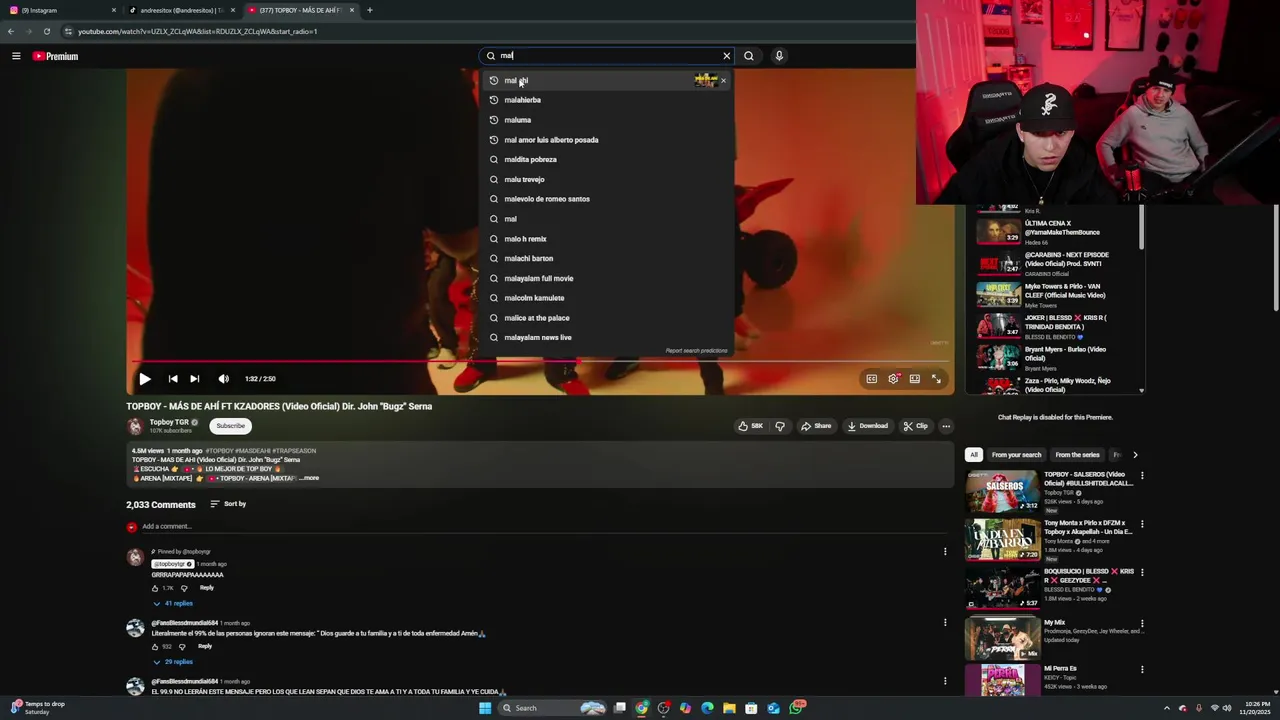
Task: Show more filter chips with arrow
Action: 1135,455
